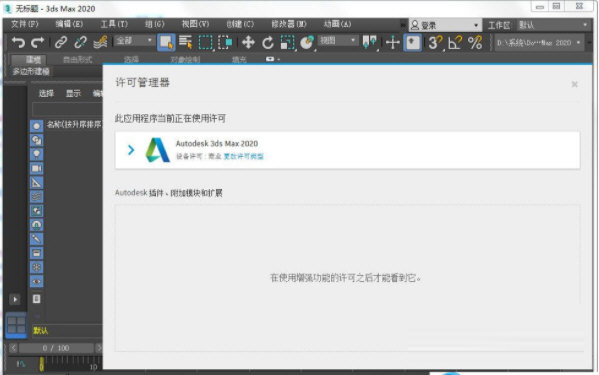Click time slider 0 / 100
The width and height of the screenshot is (599, 375).
tap(56, 348)
